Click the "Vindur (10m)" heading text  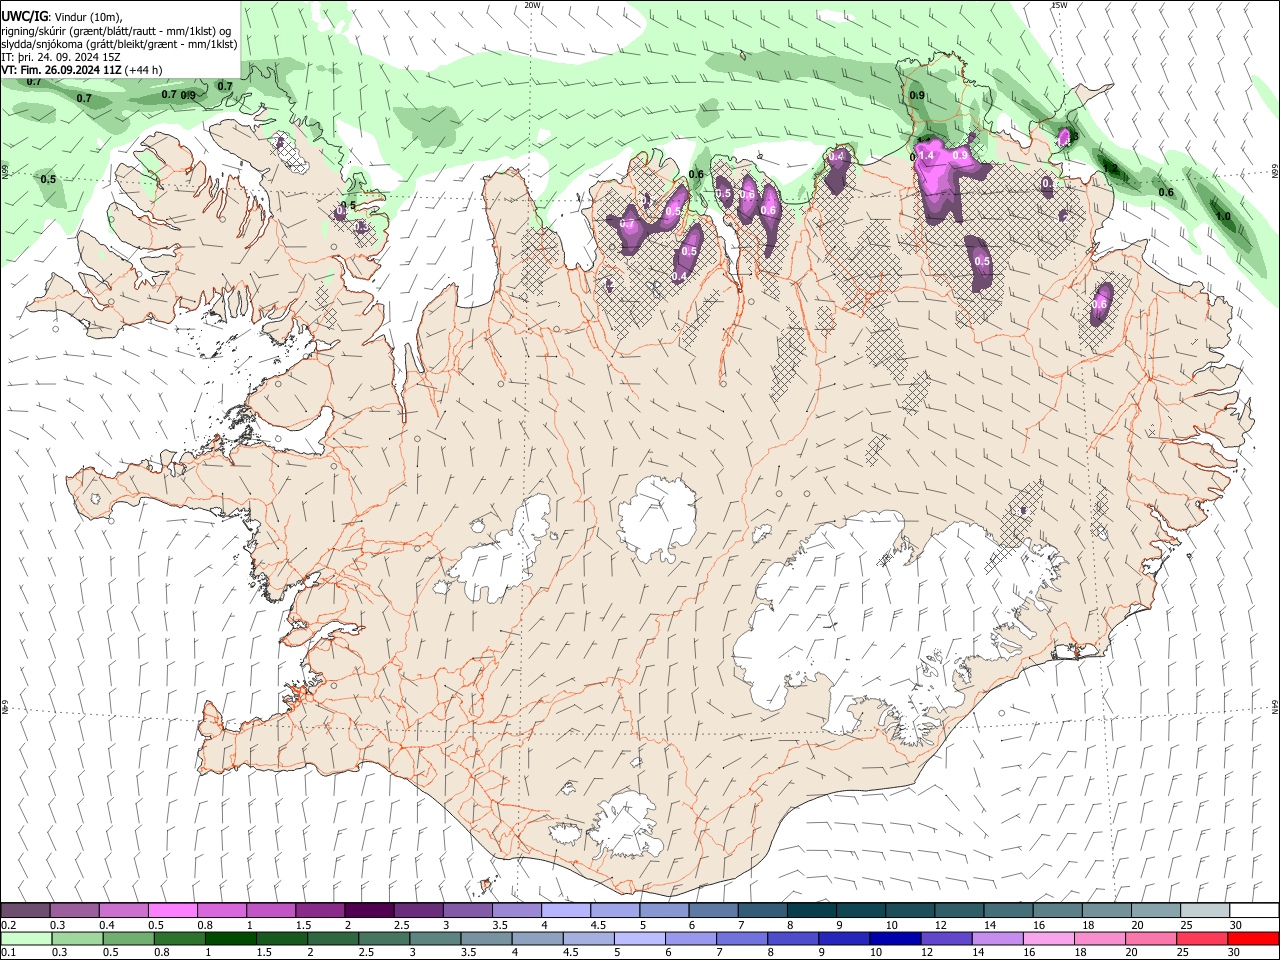click(88, 17)
